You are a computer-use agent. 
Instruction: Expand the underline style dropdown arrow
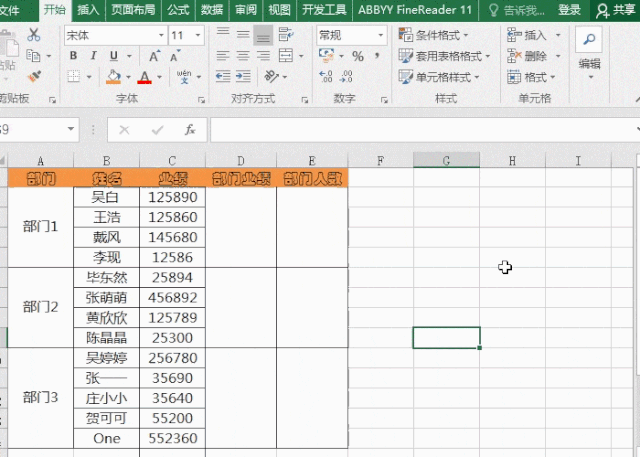[129, 56]
